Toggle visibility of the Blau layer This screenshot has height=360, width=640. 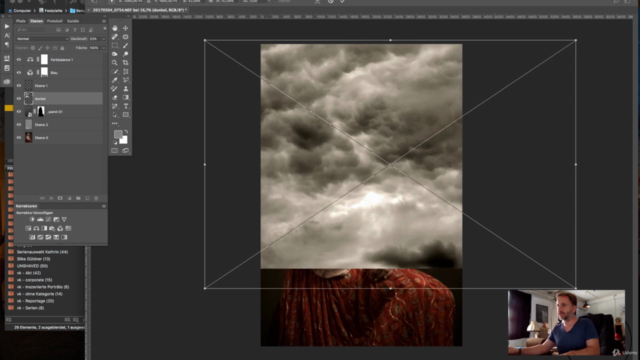coord(19,73)
